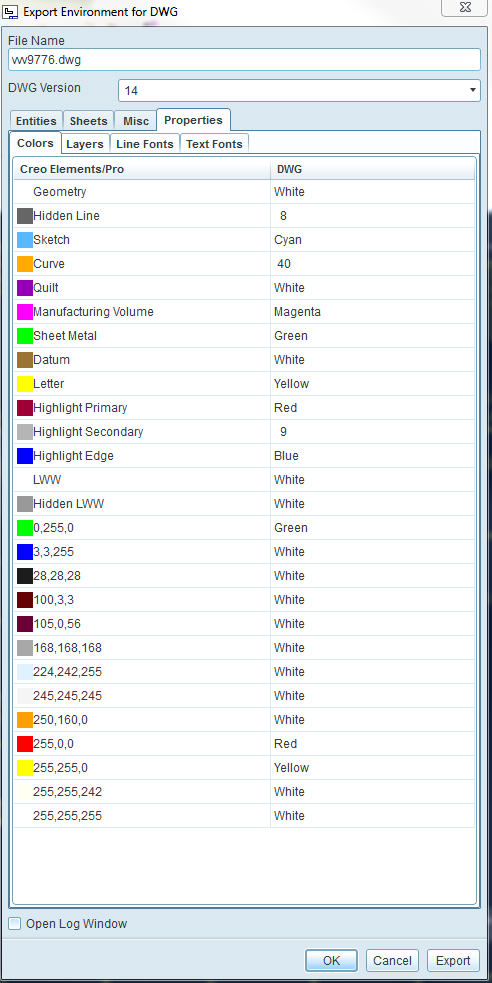Click the 0,255,0 green swatch
The image size is (492, 983).
pos(25,528)
